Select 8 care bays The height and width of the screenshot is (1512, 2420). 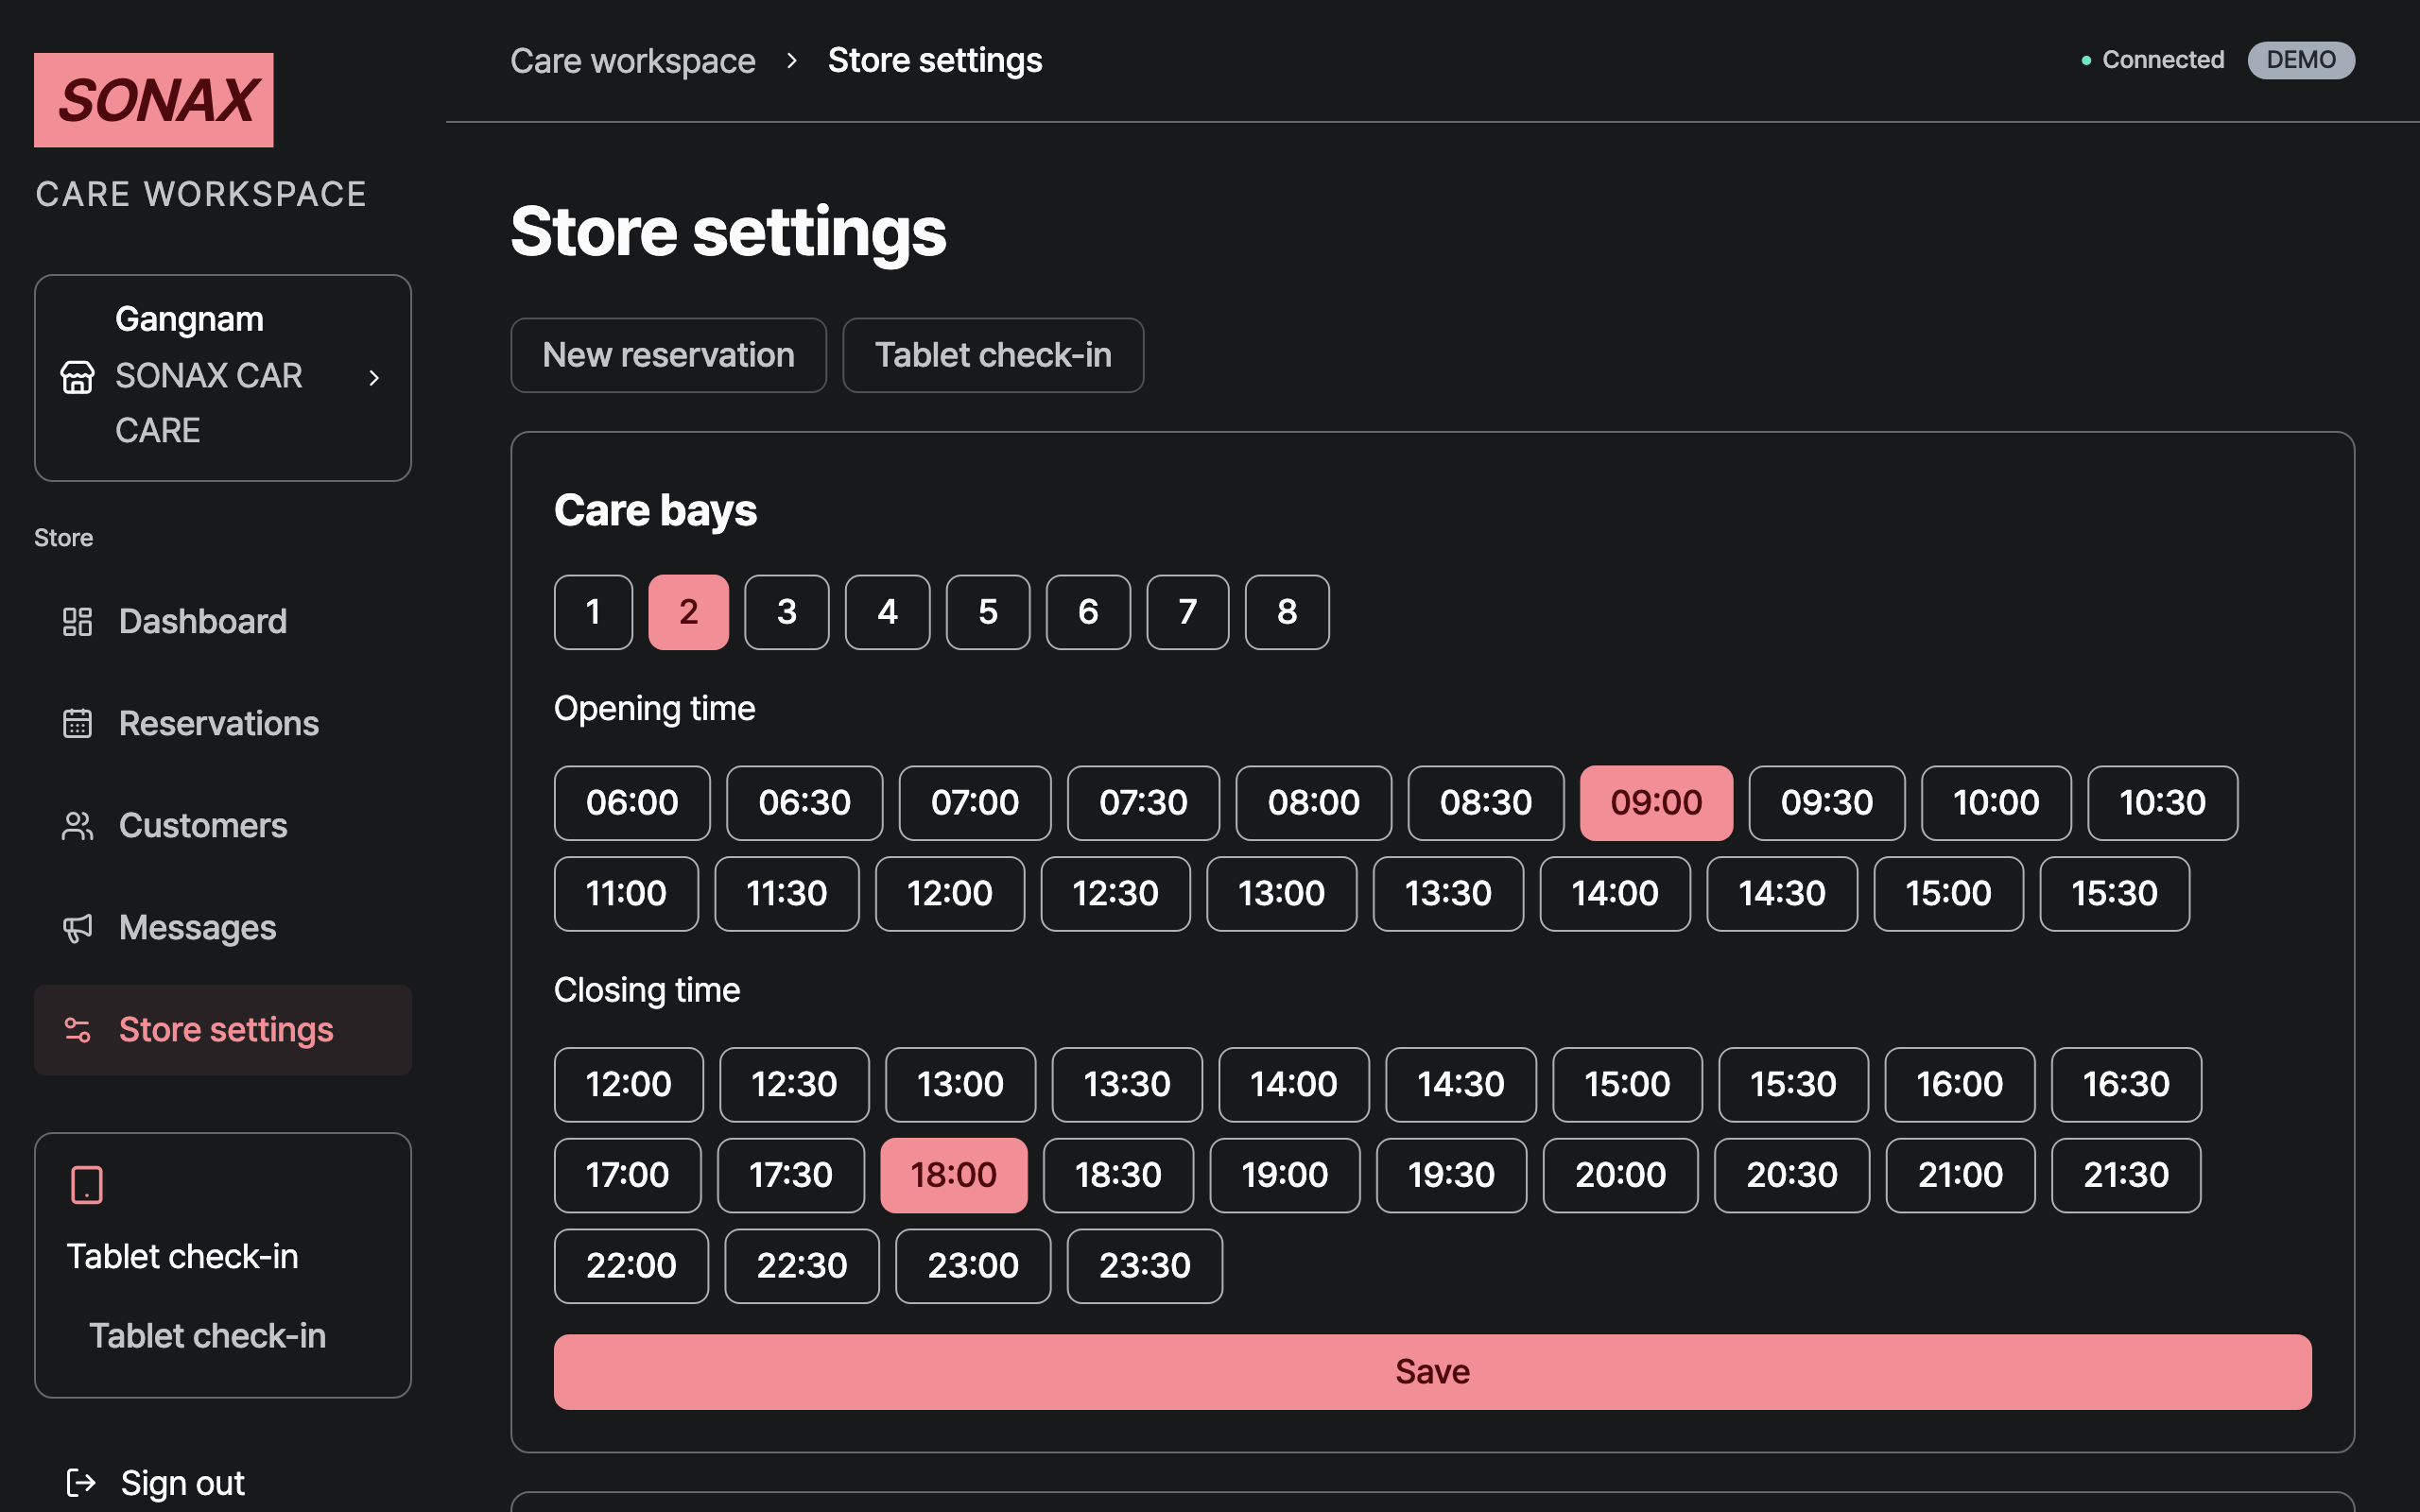pyautogui.click(x=1287, y=611)
